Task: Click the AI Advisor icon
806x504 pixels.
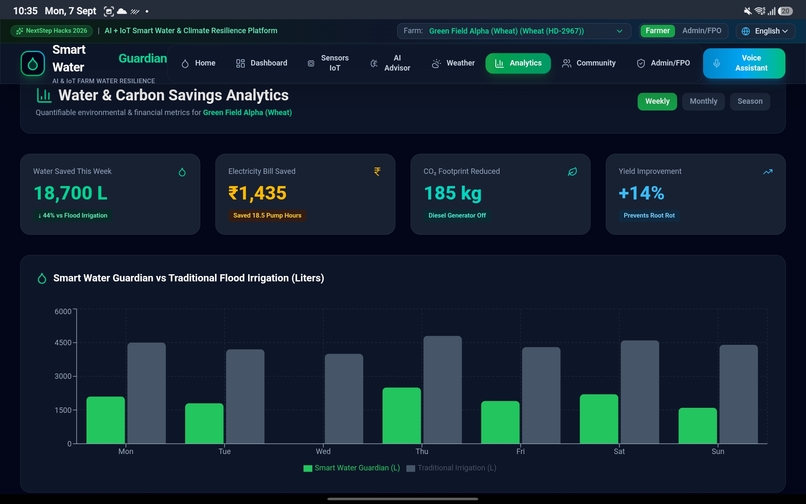Action: (374, 63)
